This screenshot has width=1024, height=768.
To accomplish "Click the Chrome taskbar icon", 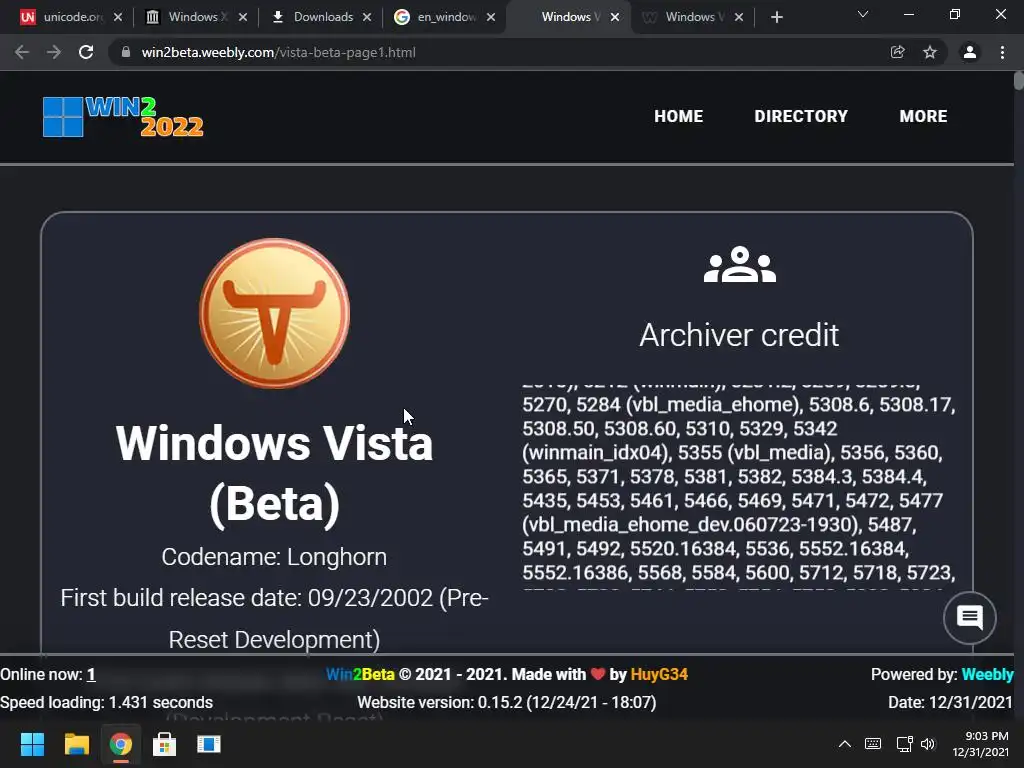I will [120, 744].
